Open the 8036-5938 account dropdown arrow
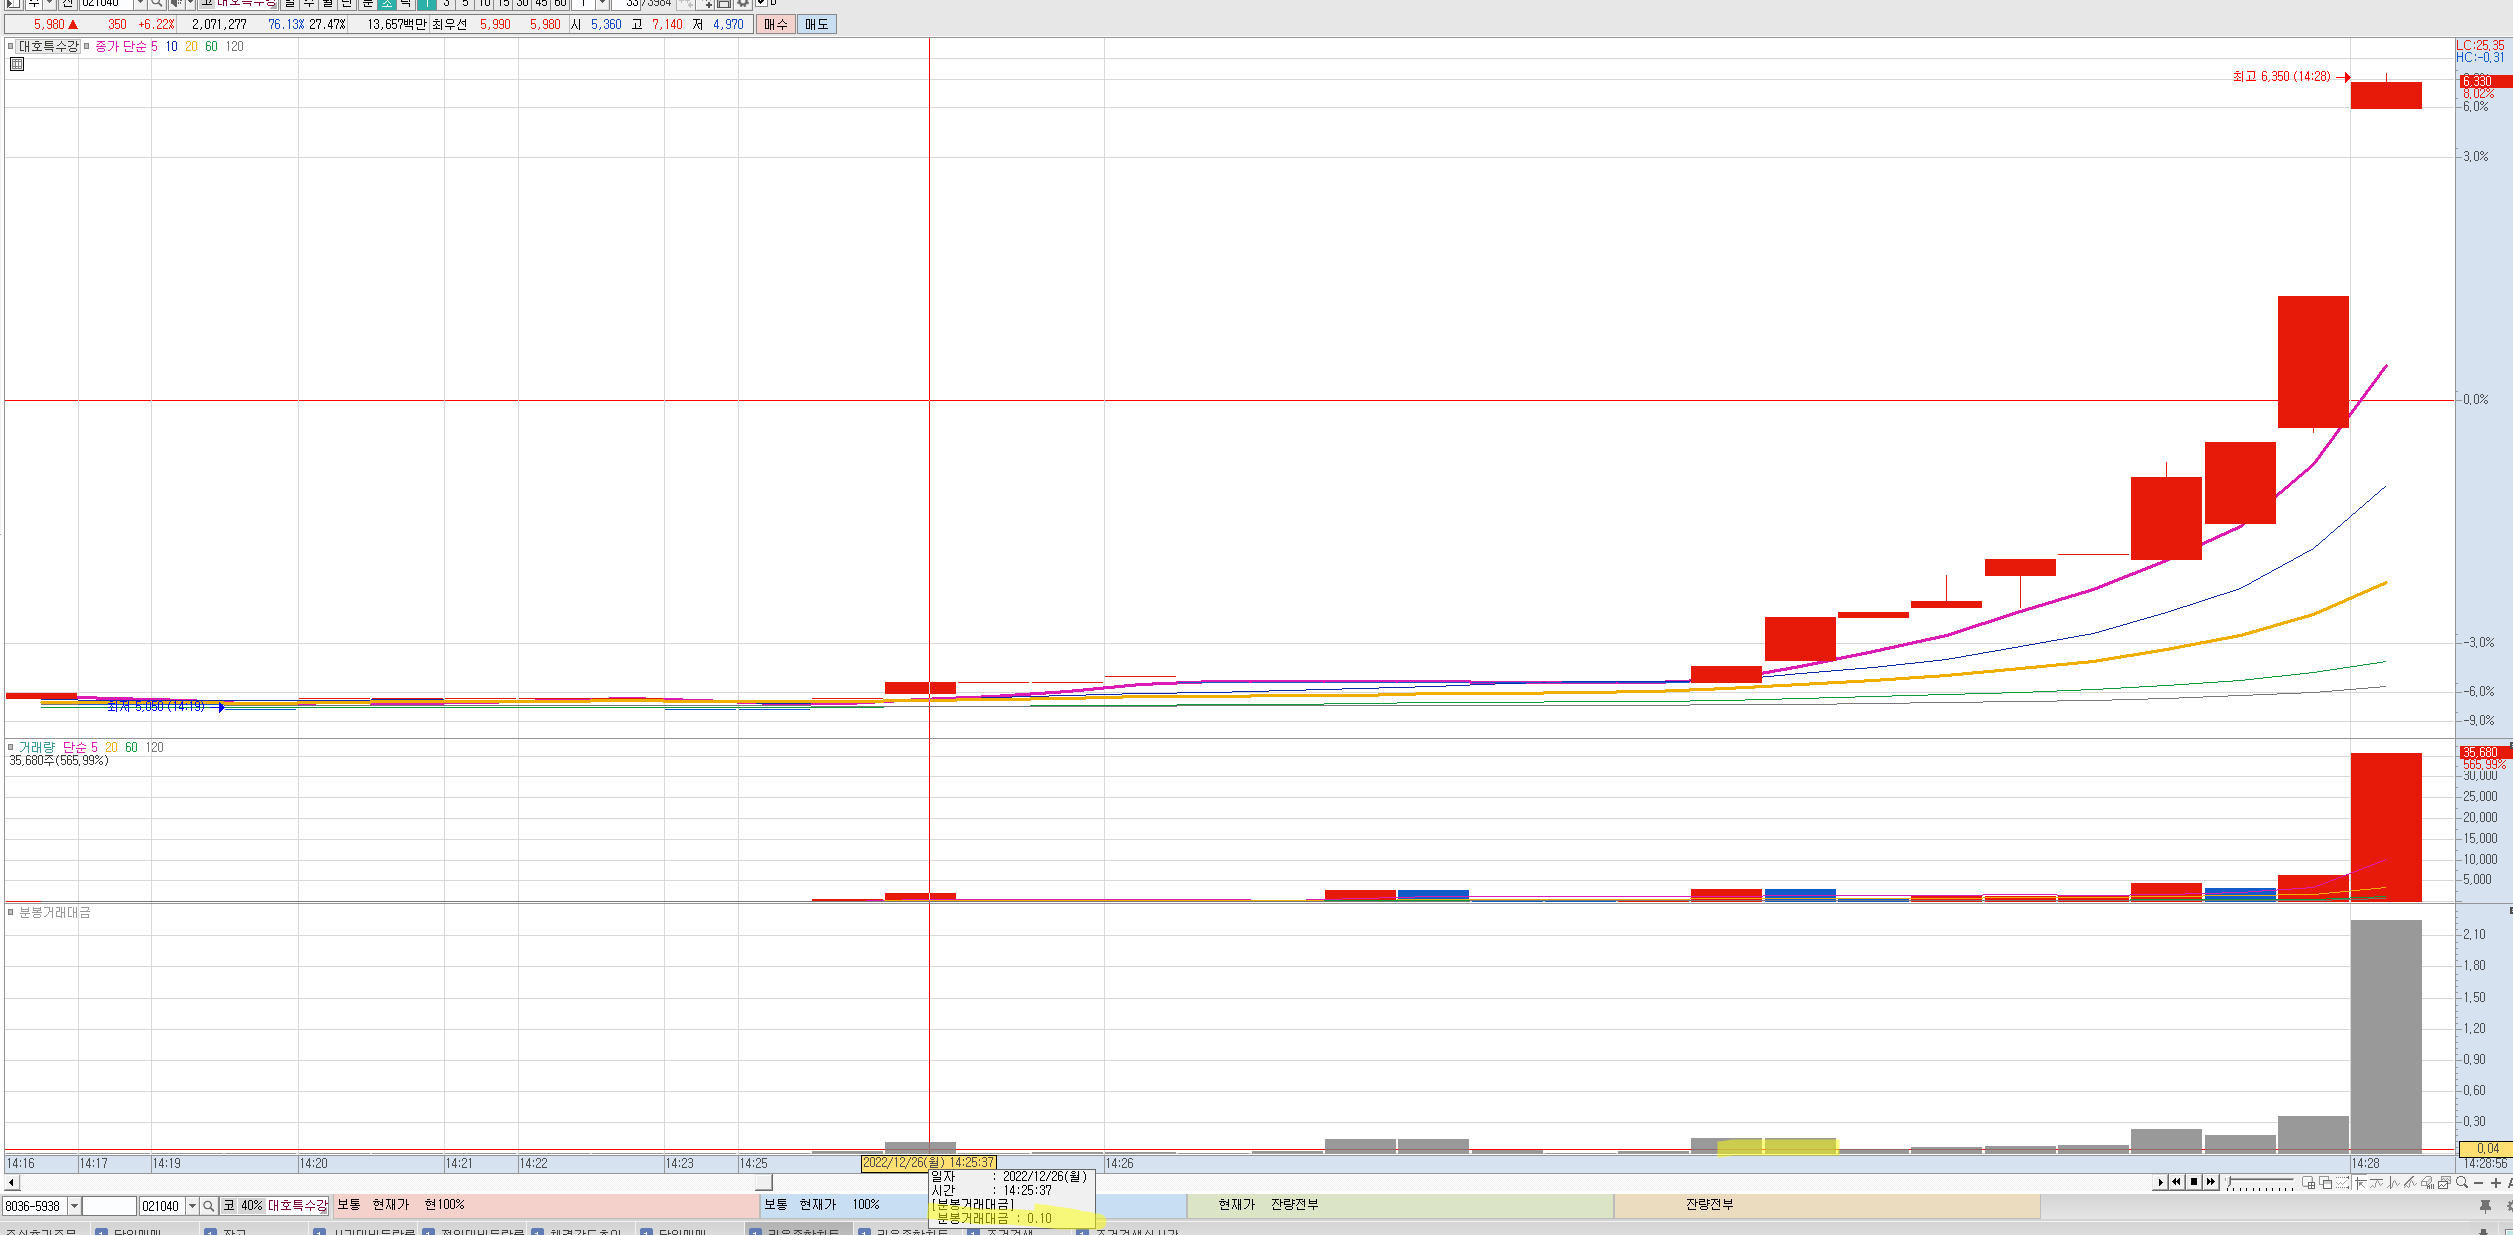2513x1235 pixels. coord(74,1206)
